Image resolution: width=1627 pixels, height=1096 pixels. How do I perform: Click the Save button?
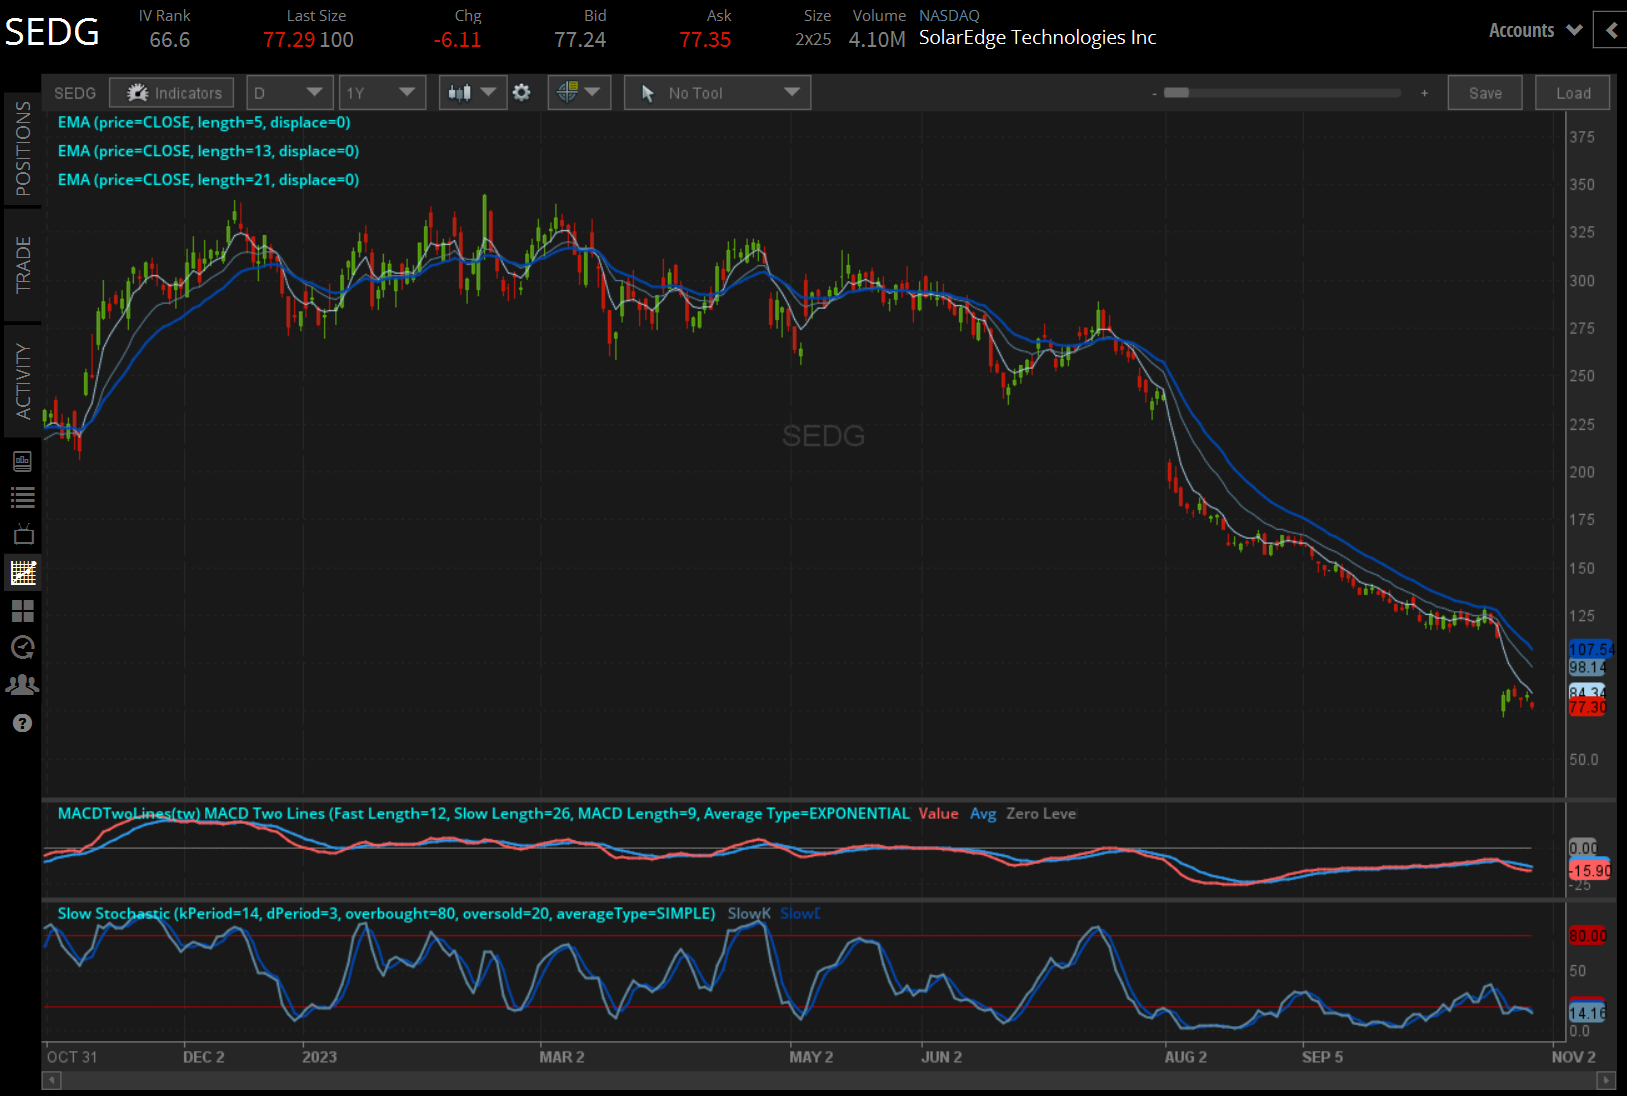pos(1485,92)
